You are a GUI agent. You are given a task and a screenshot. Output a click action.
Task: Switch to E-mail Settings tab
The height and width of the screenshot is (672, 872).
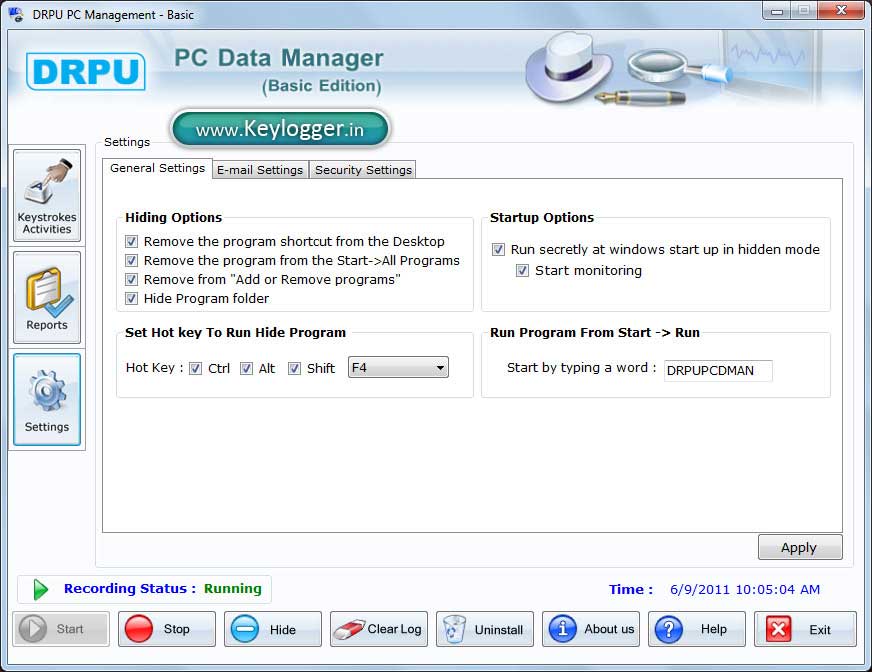pos(260,170)
